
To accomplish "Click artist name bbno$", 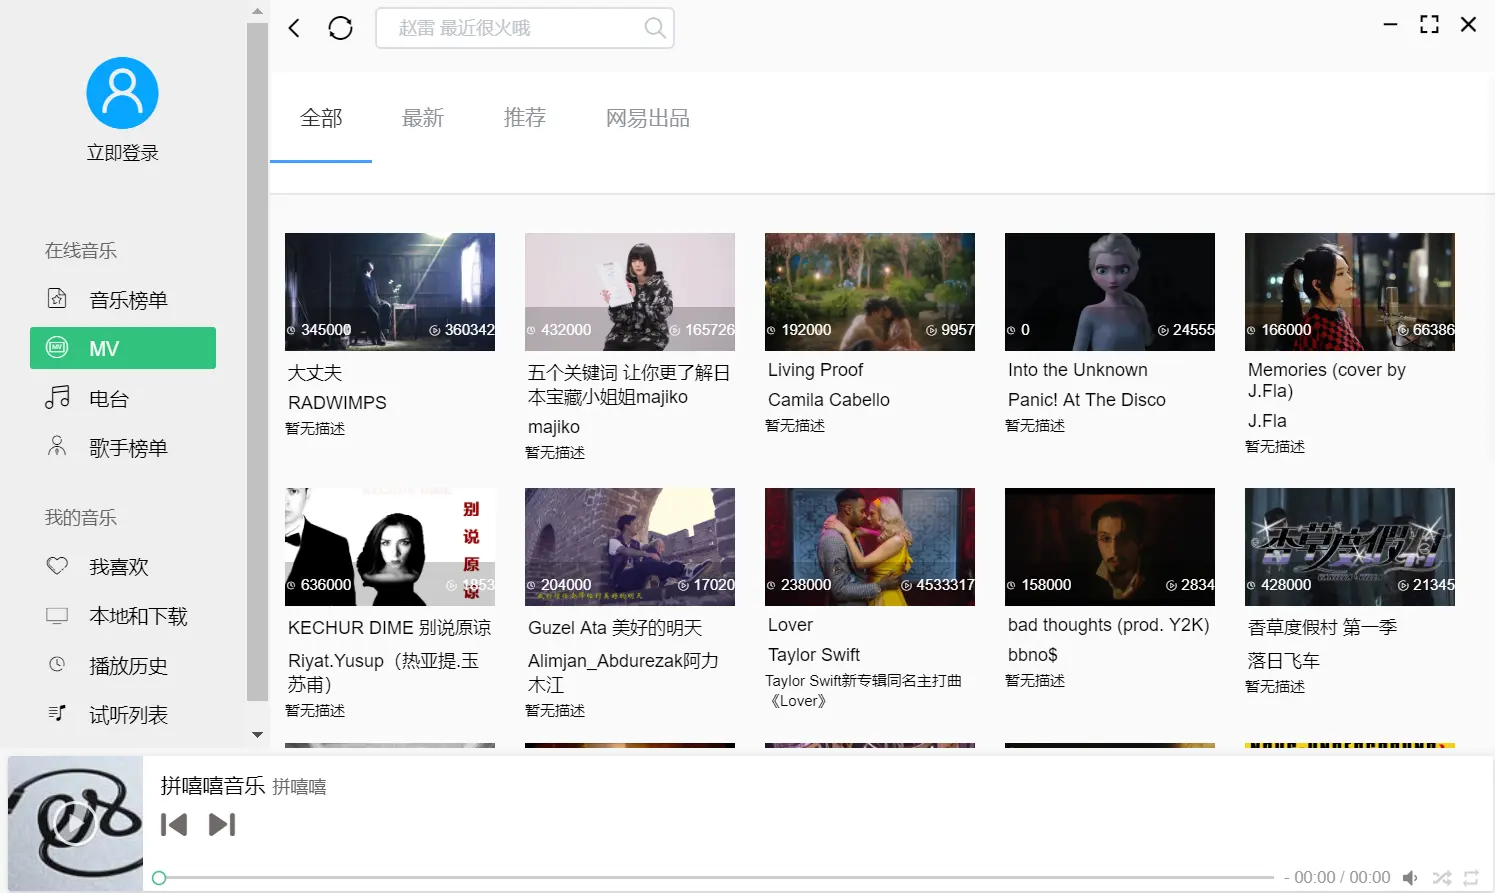I will [x=1033, y=655].
